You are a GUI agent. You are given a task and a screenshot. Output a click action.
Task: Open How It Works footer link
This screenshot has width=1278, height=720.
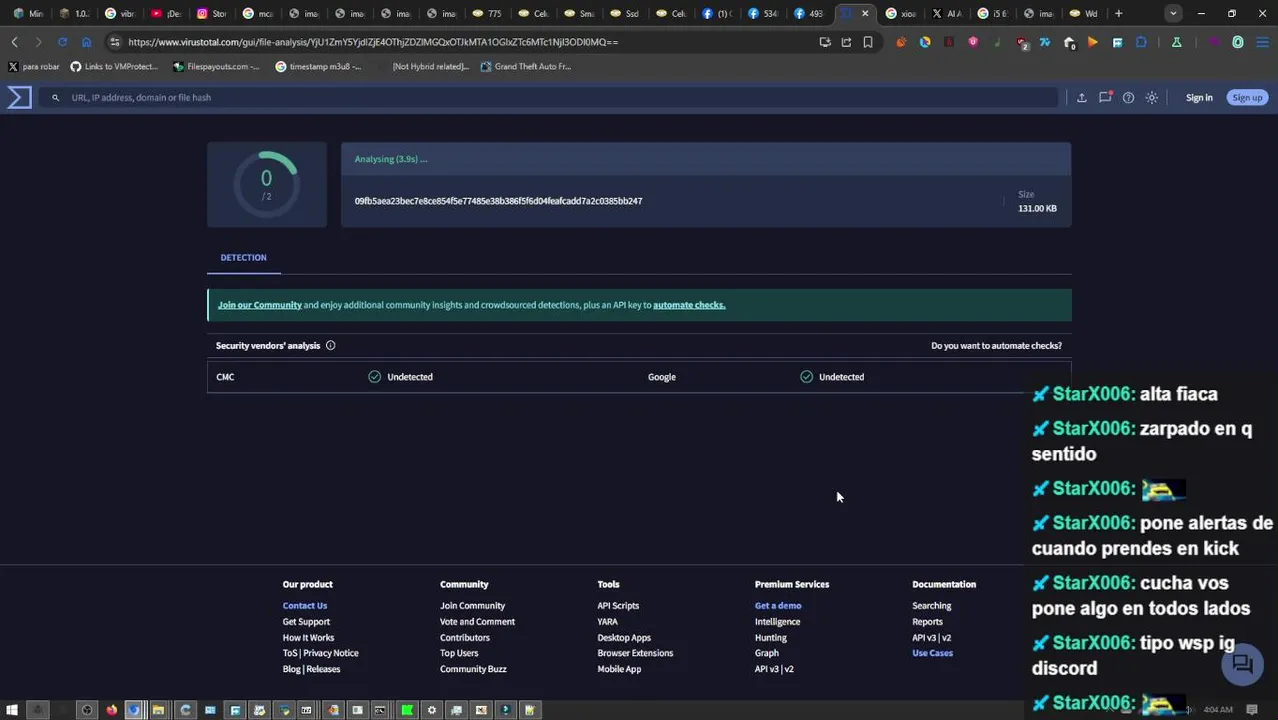pyautogui.click(x=308, y=638)
